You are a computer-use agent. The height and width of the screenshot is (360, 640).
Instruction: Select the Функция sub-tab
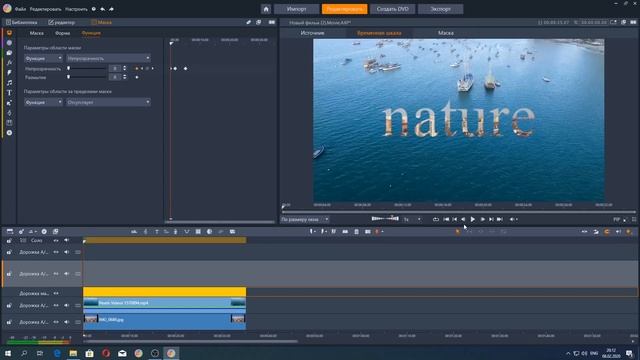(x=91, y=33)
